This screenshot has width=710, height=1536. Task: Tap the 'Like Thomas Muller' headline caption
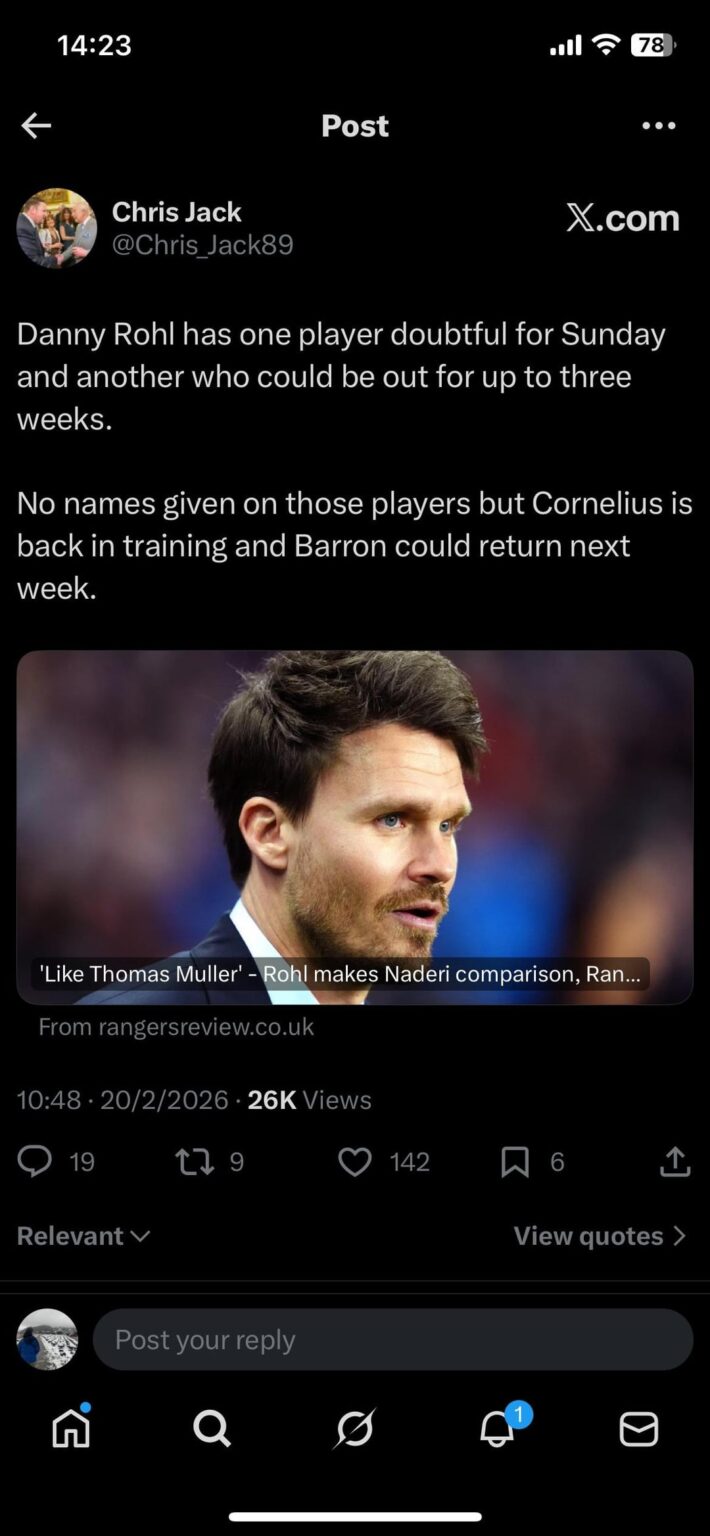(340, 973)
